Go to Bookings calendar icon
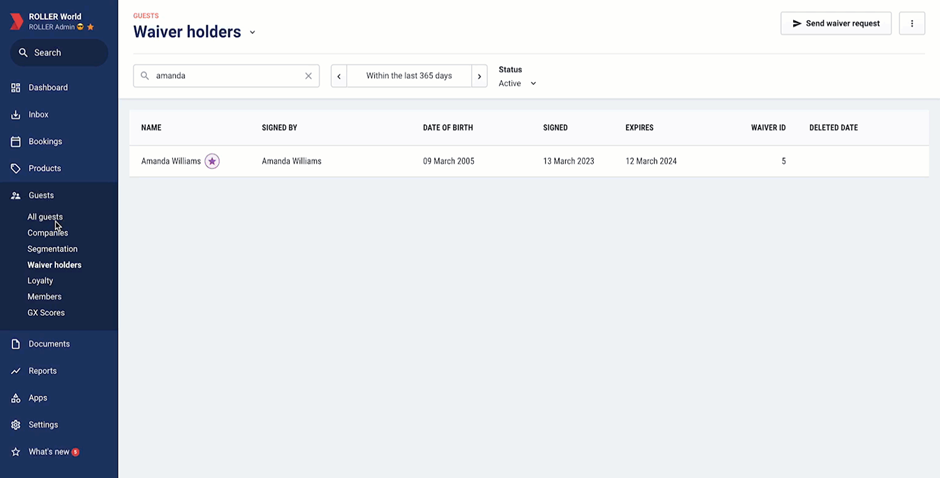The height and width of the screenshot is (478, 940). pyautogui.click(x=16, y=142)
